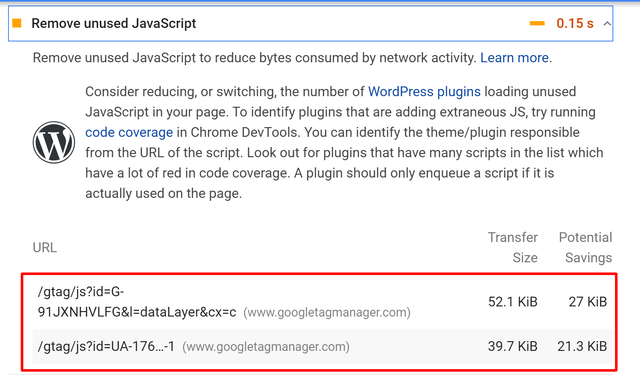Click the orange savings bar indicator
The image size is (640, 389).
[537, 24]
